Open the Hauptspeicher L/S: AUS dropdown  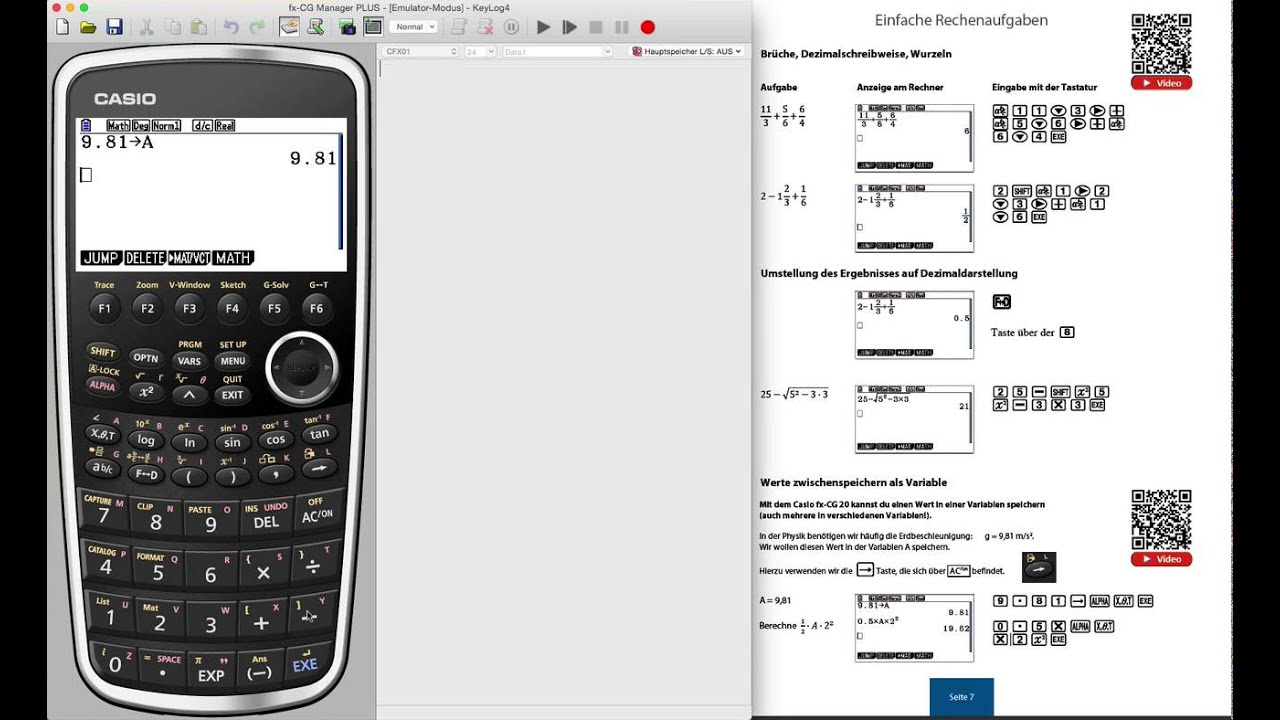point(687,51)
